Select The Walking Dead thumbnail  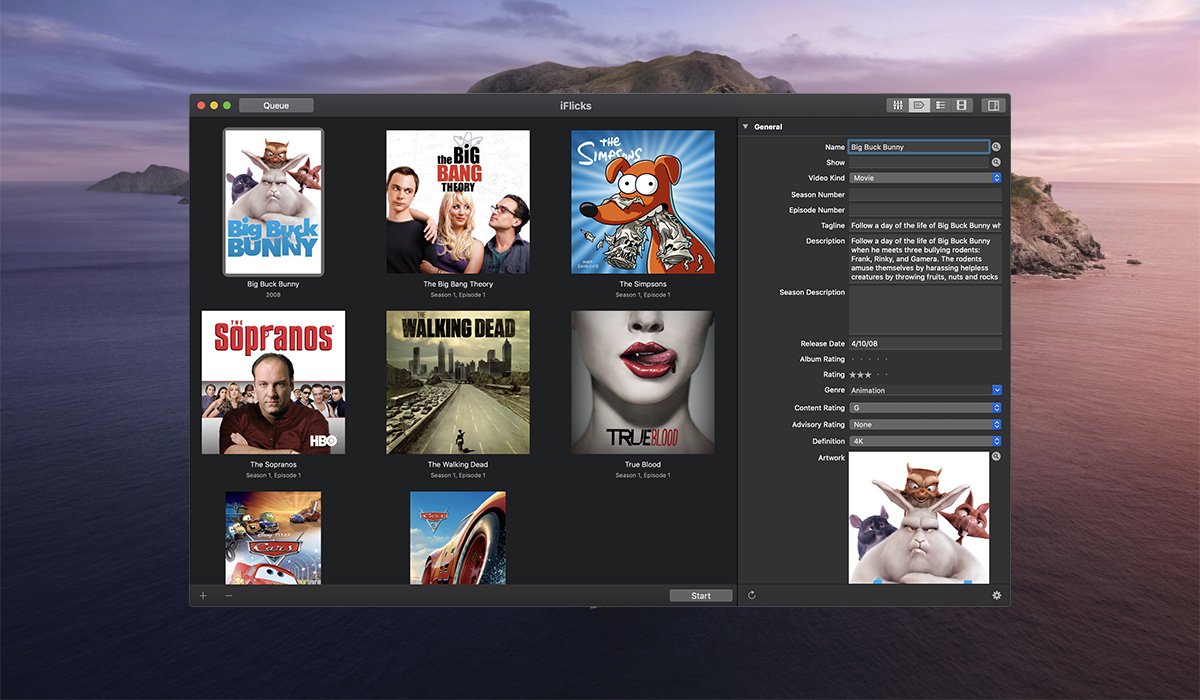click(x=458, y=382)
